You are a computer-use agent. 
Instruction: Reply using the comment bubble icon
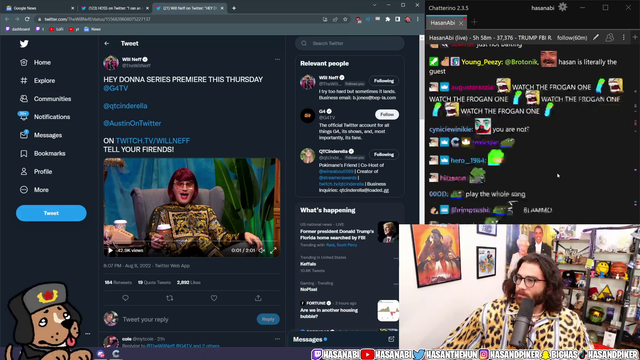[x=125, y=298]
